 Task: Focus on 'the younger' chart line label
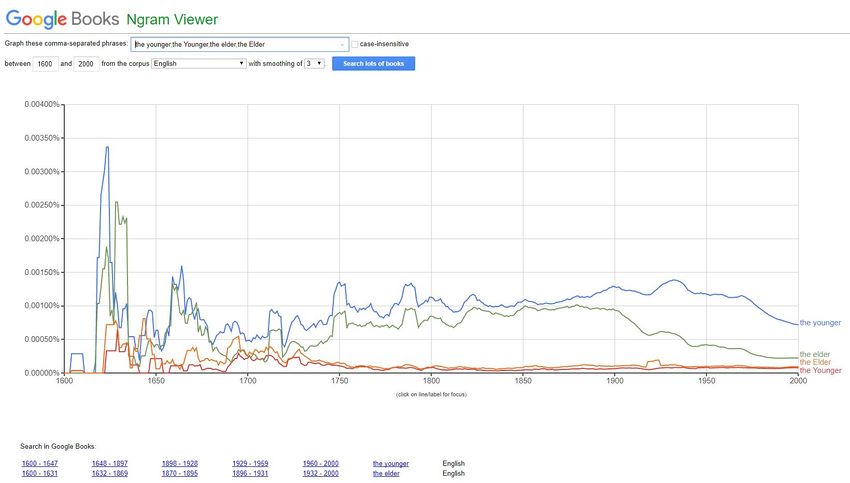click(820, 323)
